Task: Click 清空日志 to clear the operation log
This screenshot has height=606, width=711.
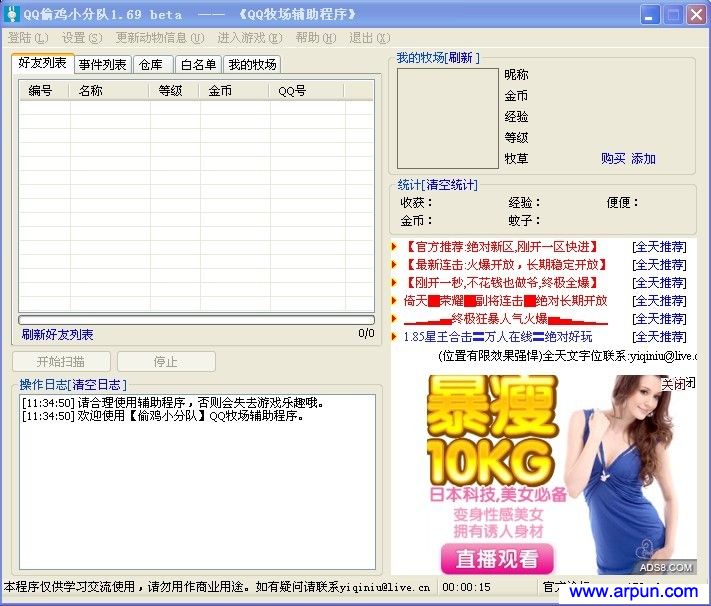Action: 97,385
